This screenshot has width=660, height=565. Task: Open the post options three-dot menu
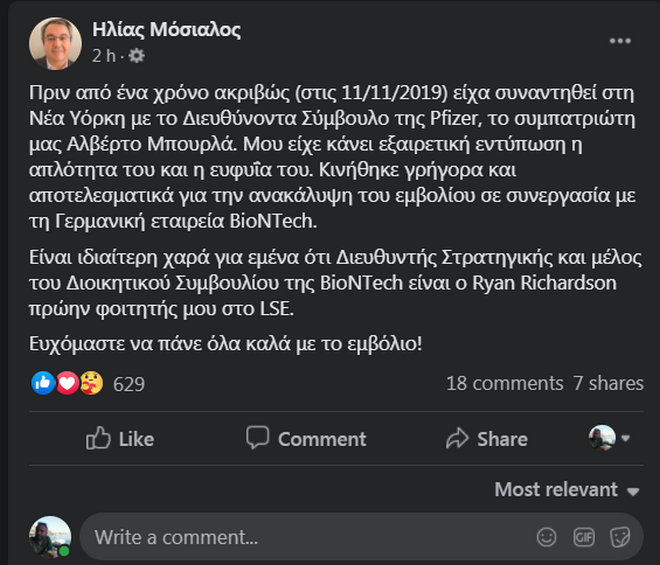[620, 42]
